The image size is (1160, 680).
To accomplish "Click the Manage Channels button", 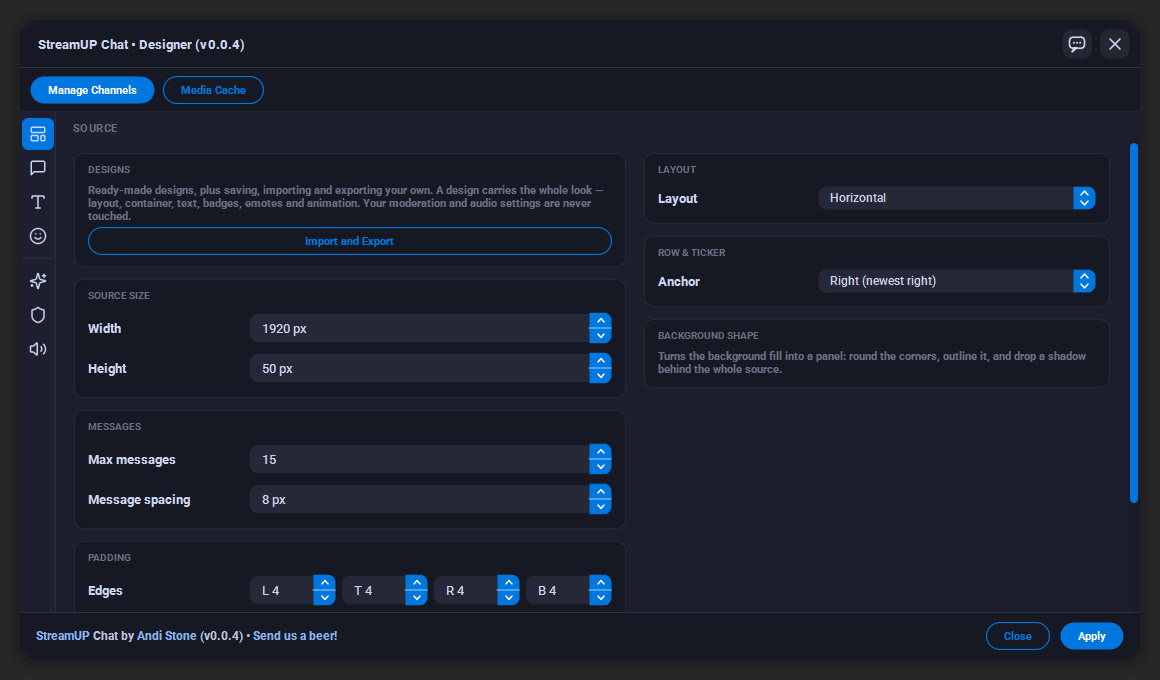I will 92,90.
